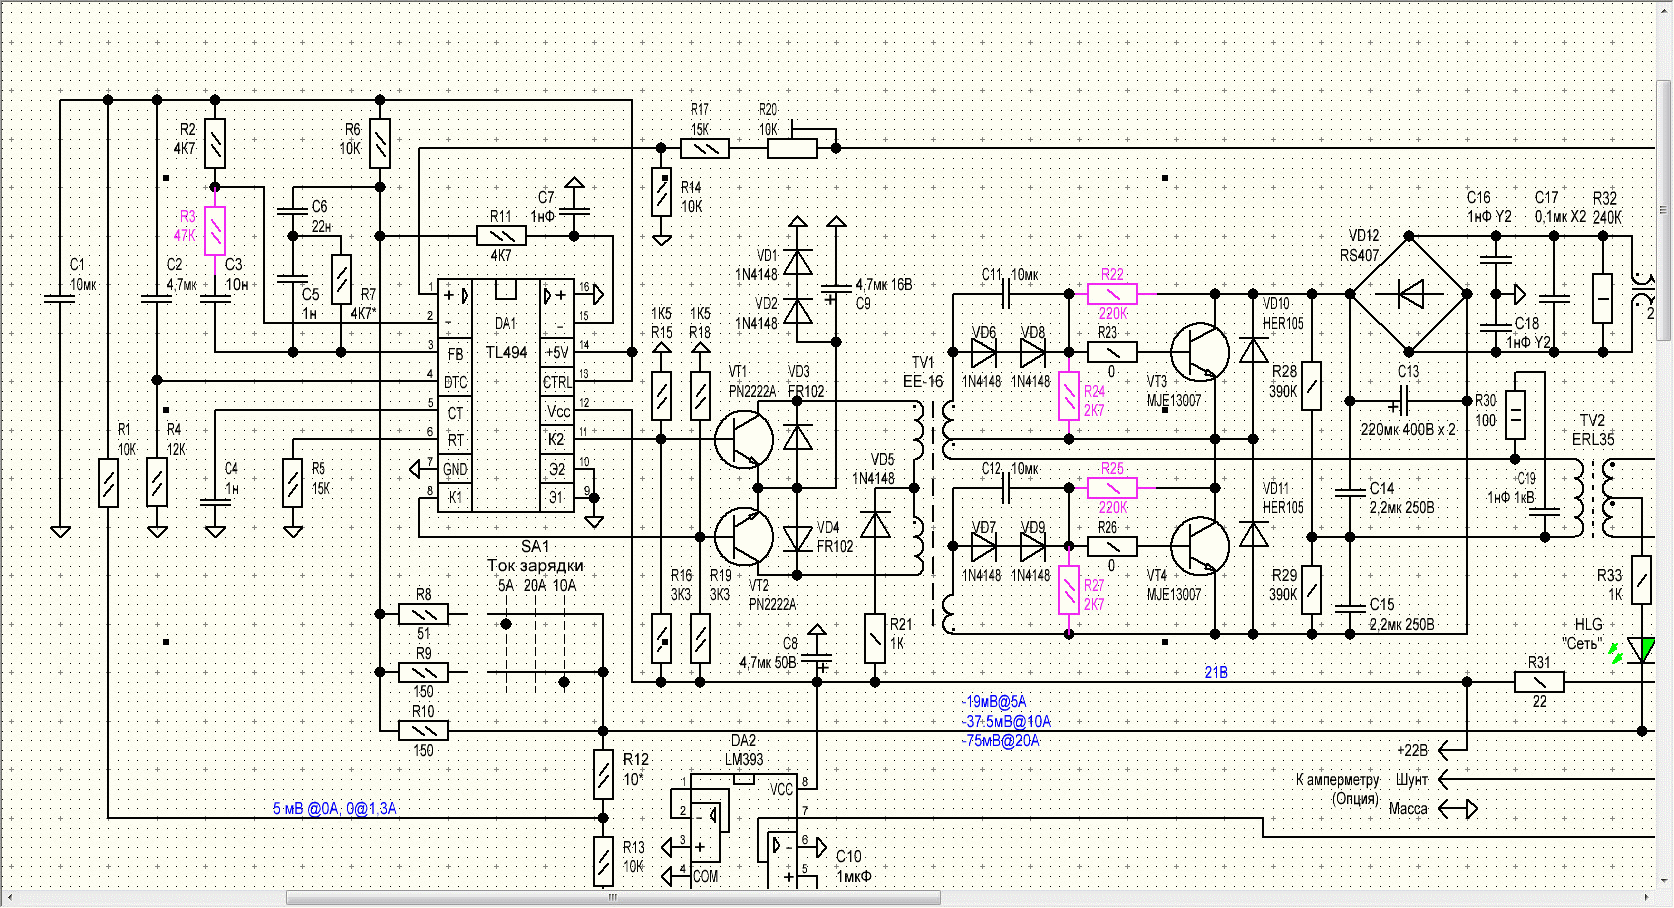
Task: Select the R31 22 ohm resistor
Action: (x=1539, y=682)
